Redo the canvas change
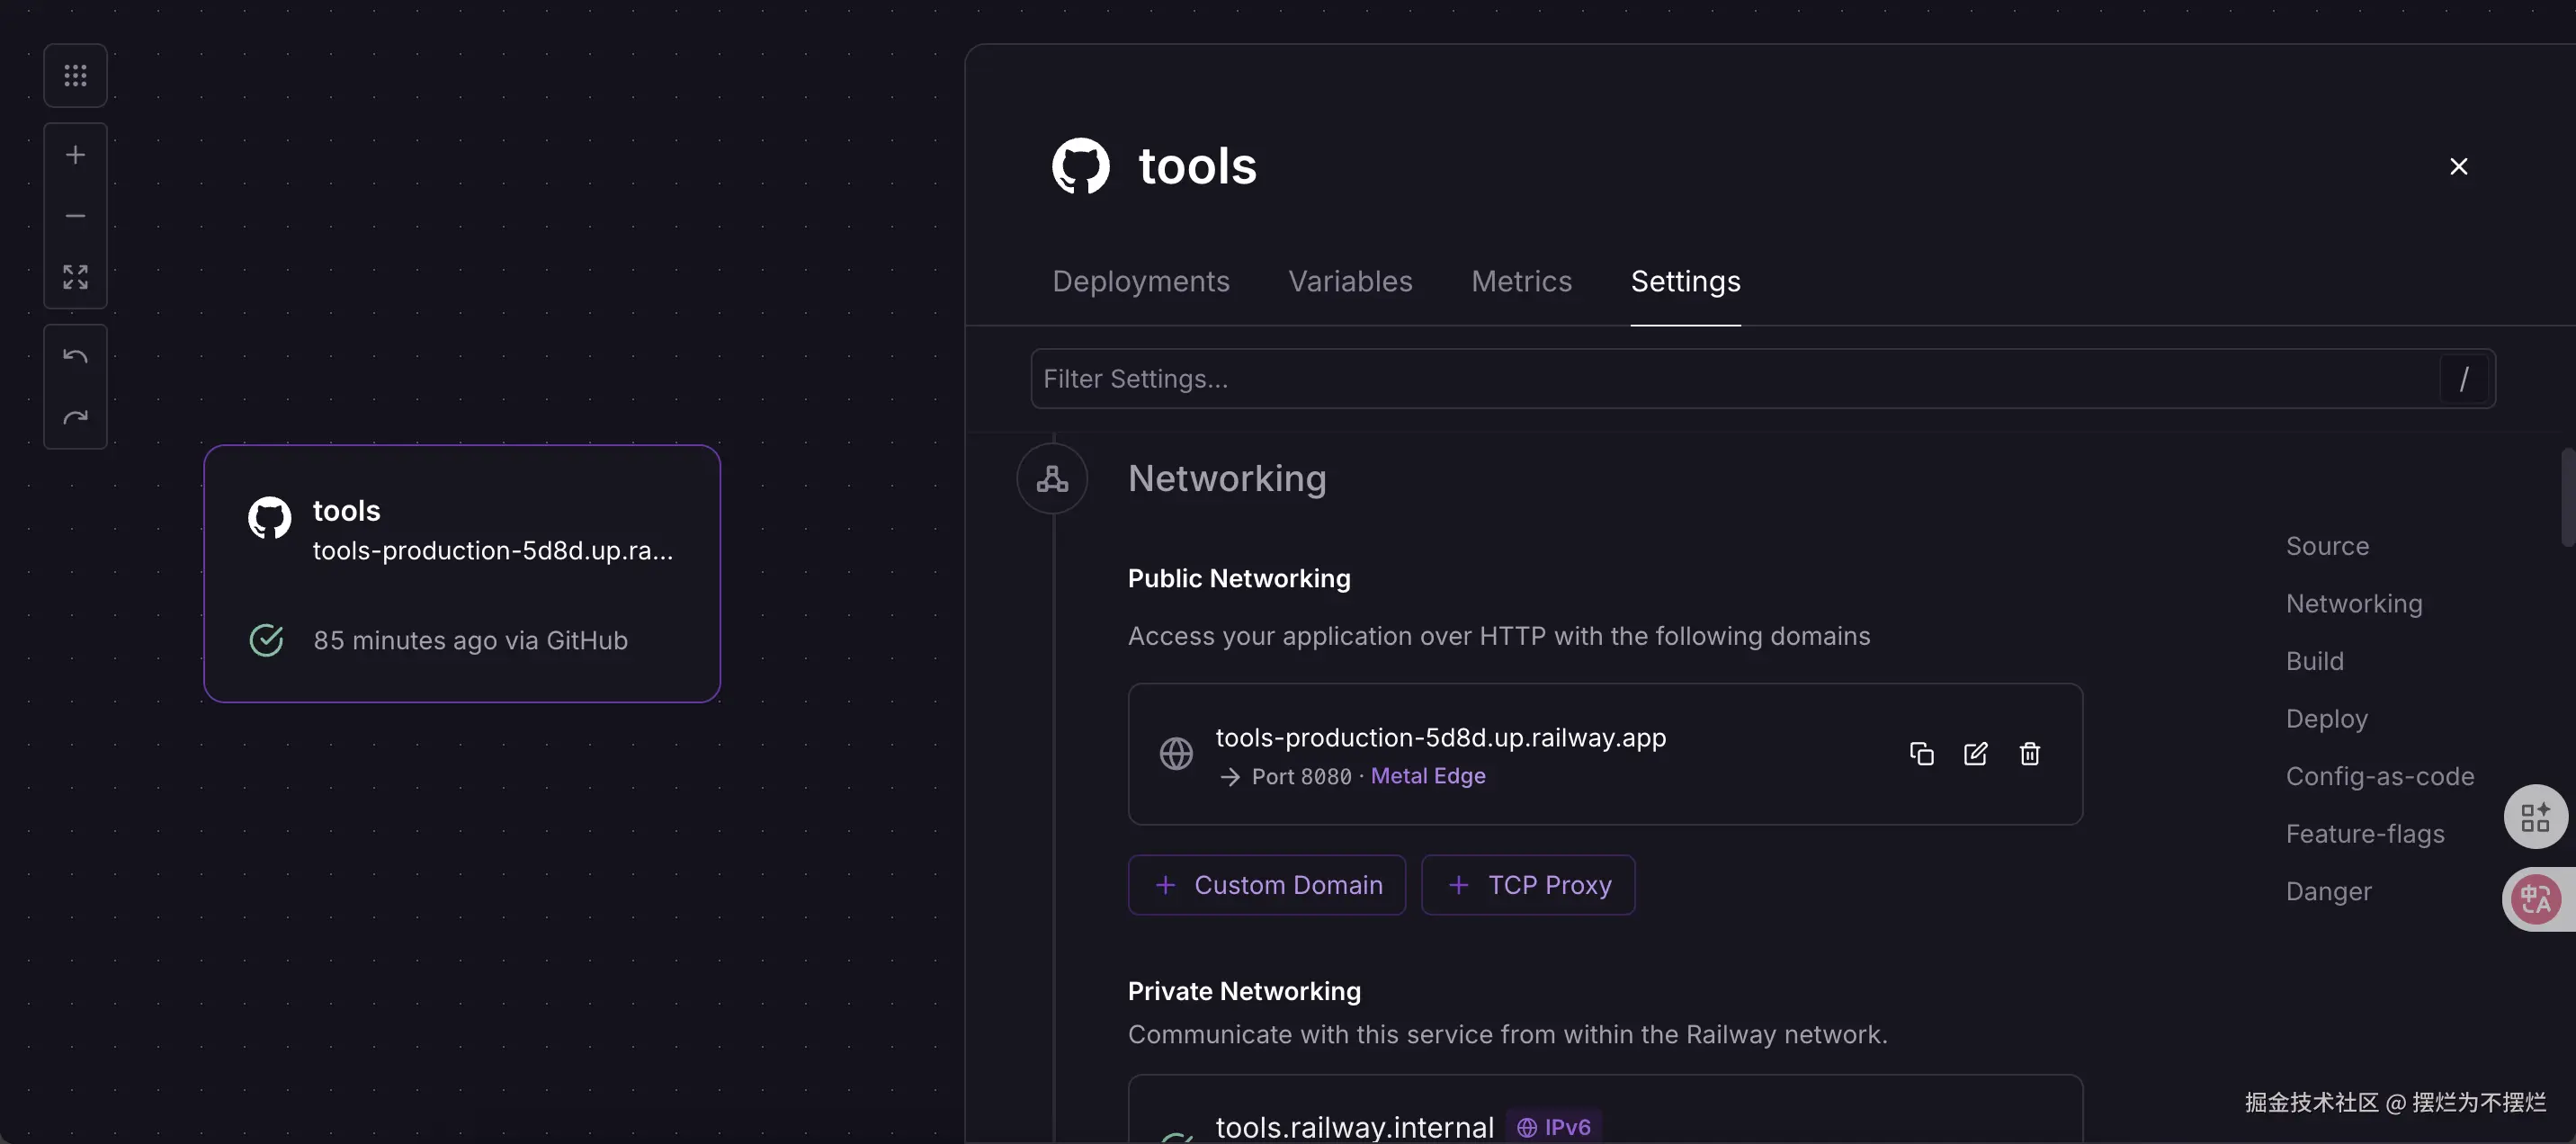The width and height of the screenshot is (2576, 1144). (x=75, y=417)
